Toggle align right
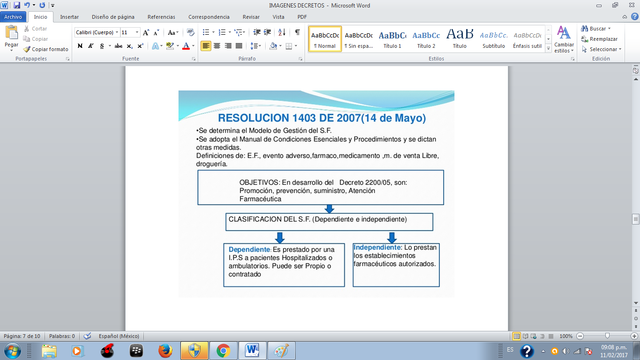640x360 pixels. click(228, 46)
